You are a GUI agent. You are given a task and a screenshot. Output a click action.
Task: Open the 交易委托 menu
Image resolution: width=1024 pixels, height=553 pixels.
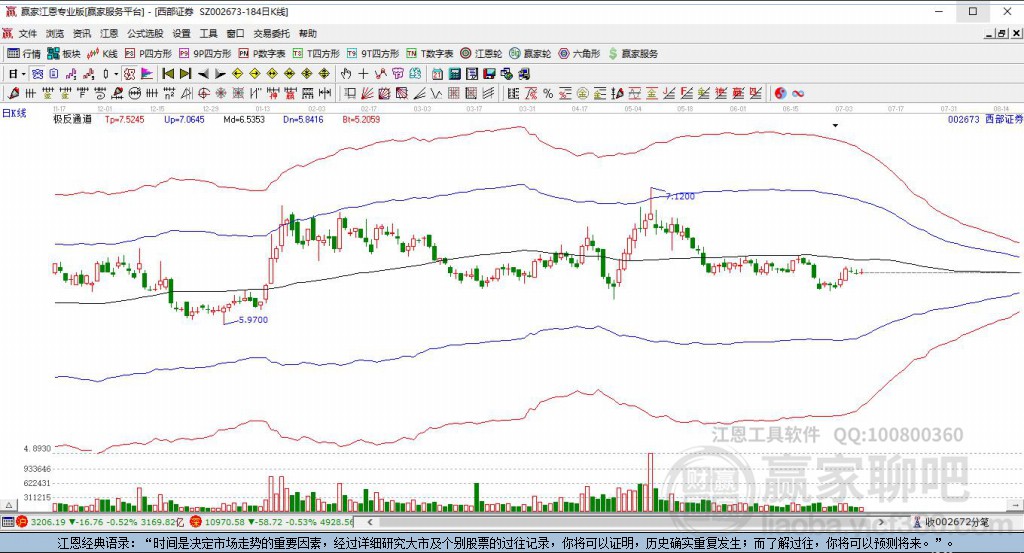(x=271, y=33)
